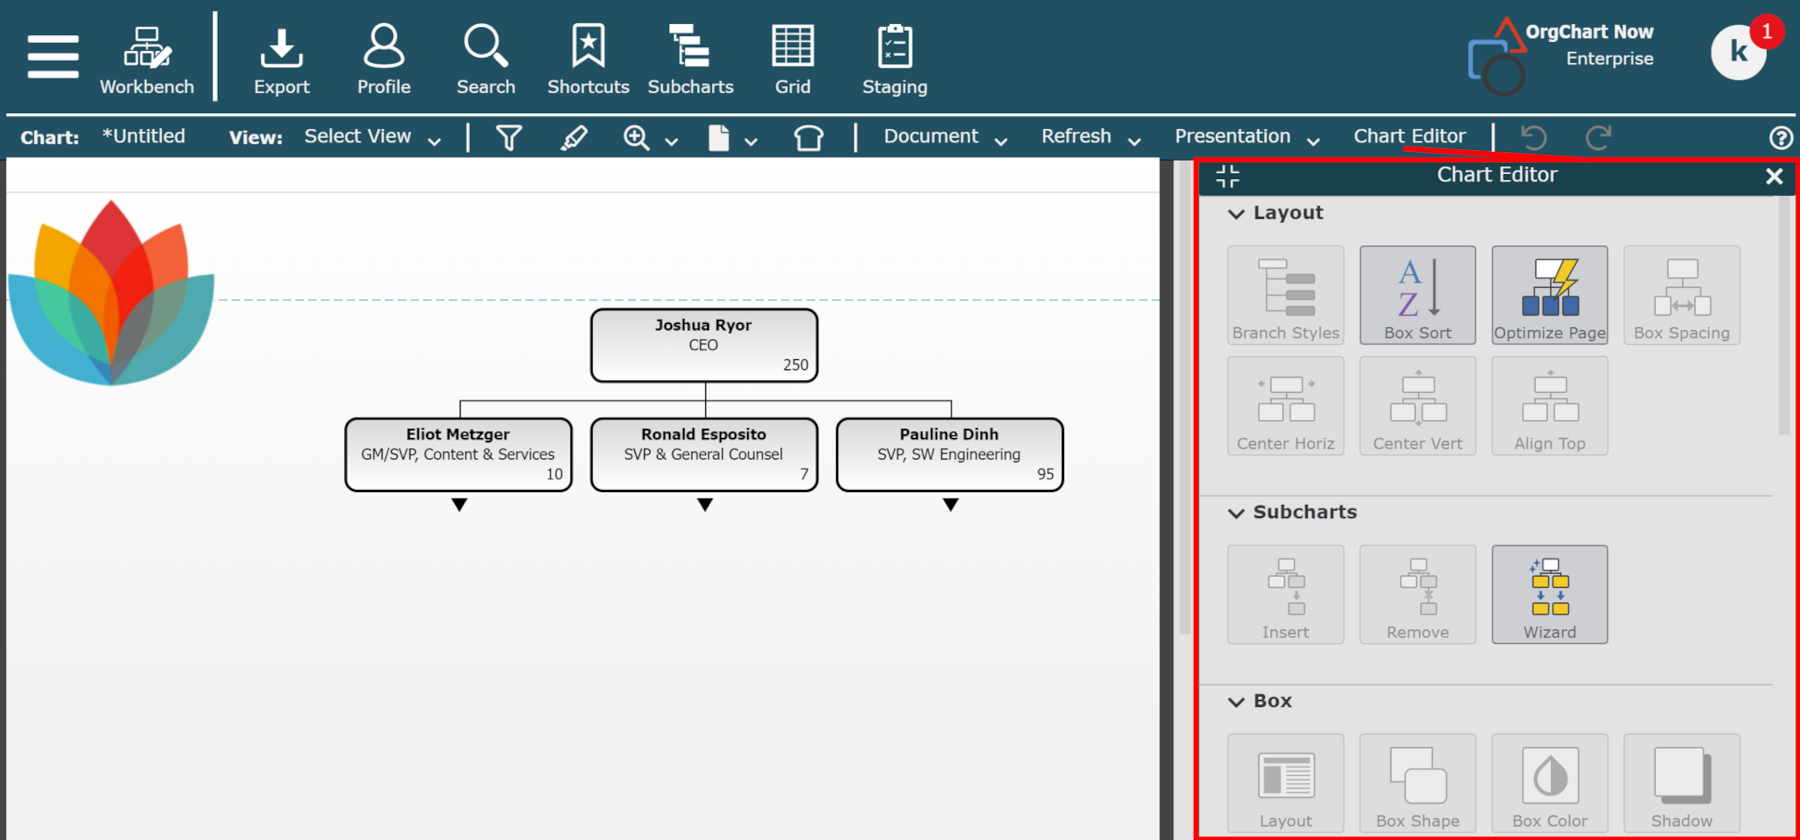Open the page options dropdown arrow
This screenshot has height=840, width=1800.
point(751,142)
